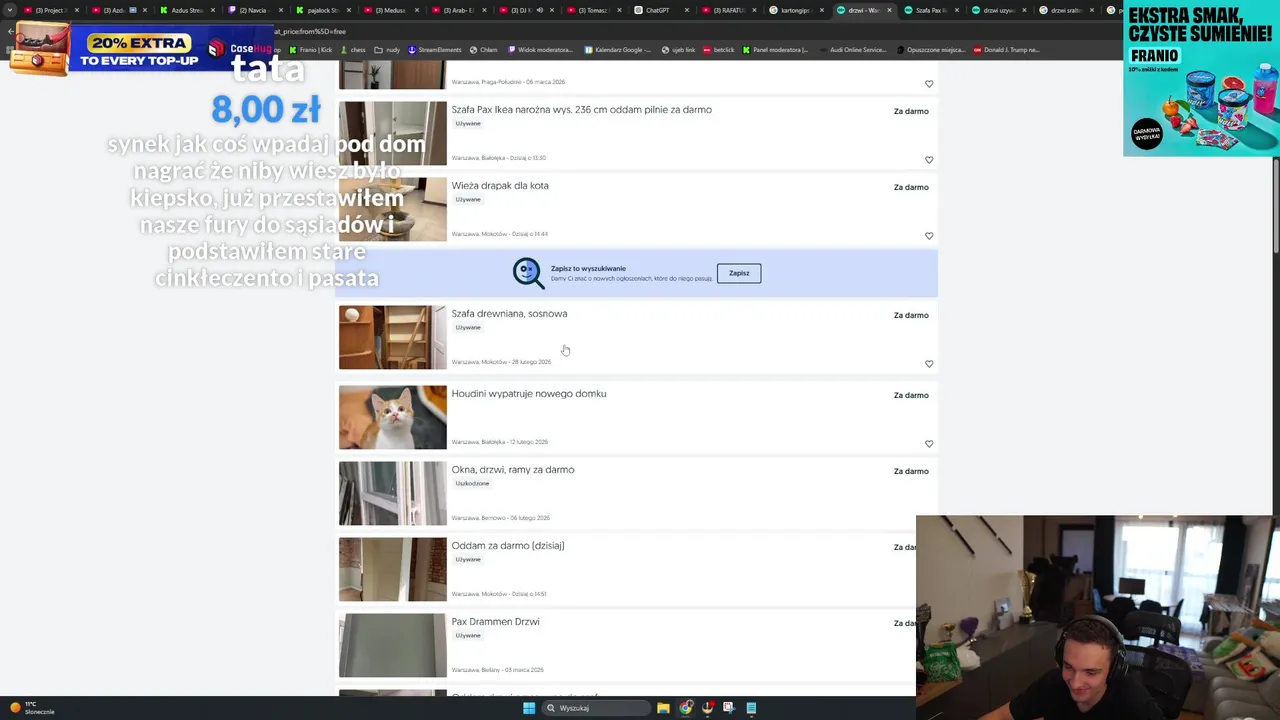Click the thumbnail for Pax Drammen Drzwi listing
Screen dimensions: 1280x720
(393, 646)
